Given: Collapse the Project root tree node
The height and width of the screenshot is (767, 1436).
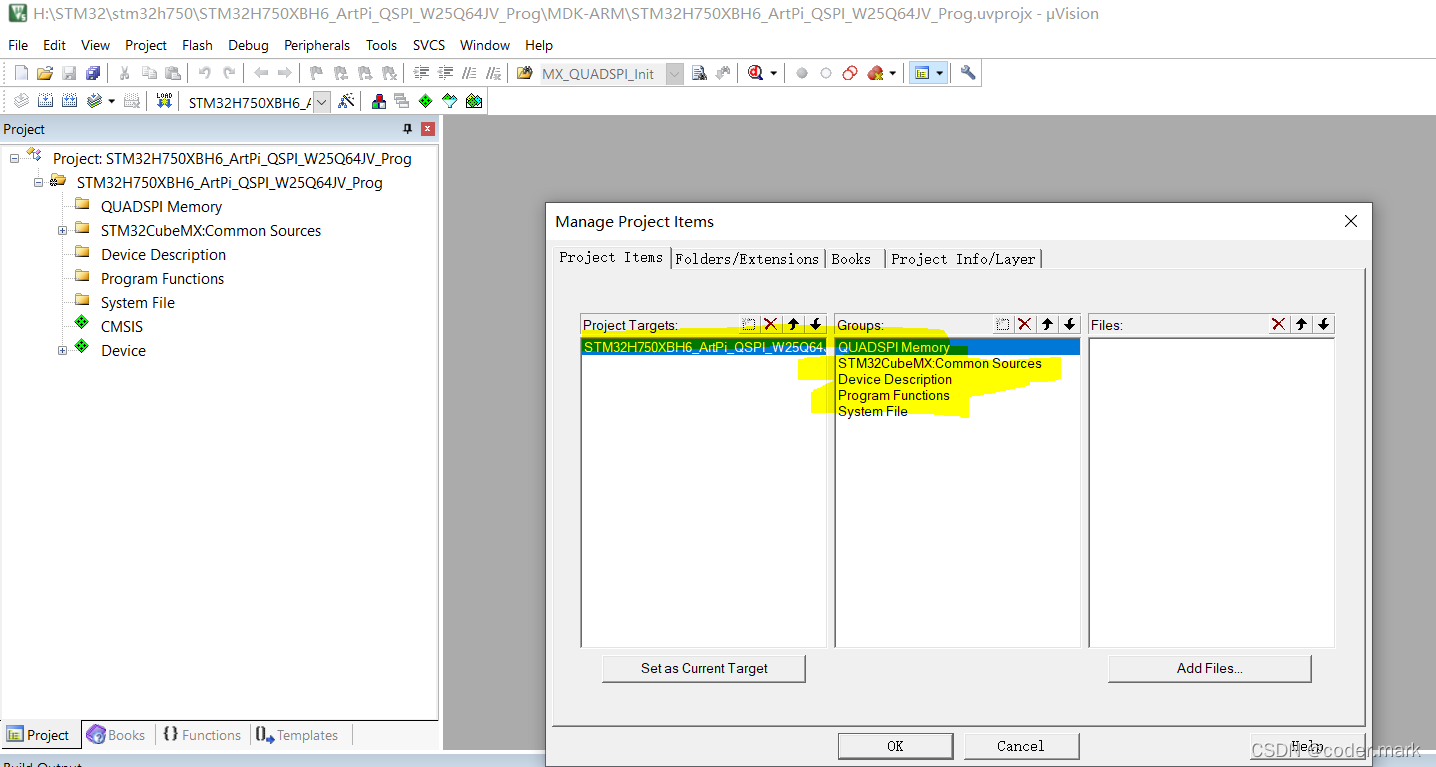Looking at the screenshot, I should point(15,158).
